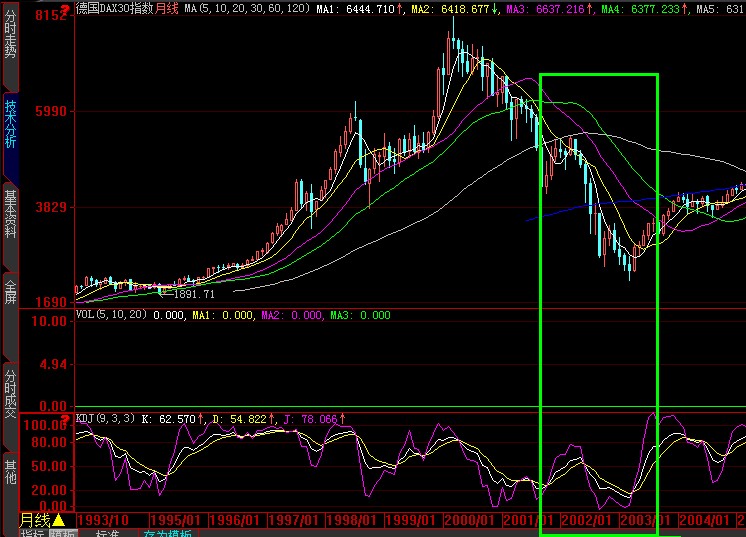Click the 1997/01 date on timeline
The height and width of the screenshot is (537, 746).
click(x=293, y=520)
